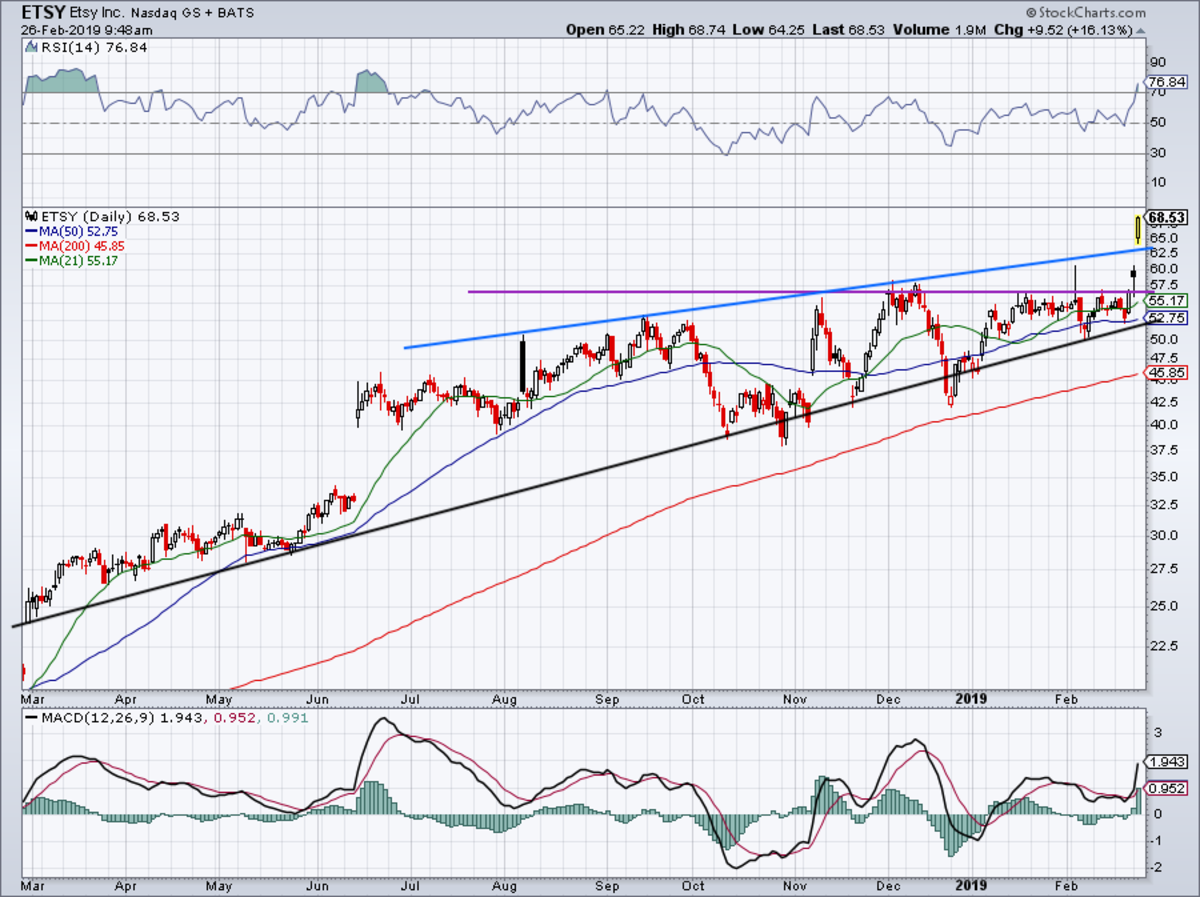Click the 76.84 RSI value tag
Viewport: 1200px width, 897px height.
click(x=1166, y=82)
